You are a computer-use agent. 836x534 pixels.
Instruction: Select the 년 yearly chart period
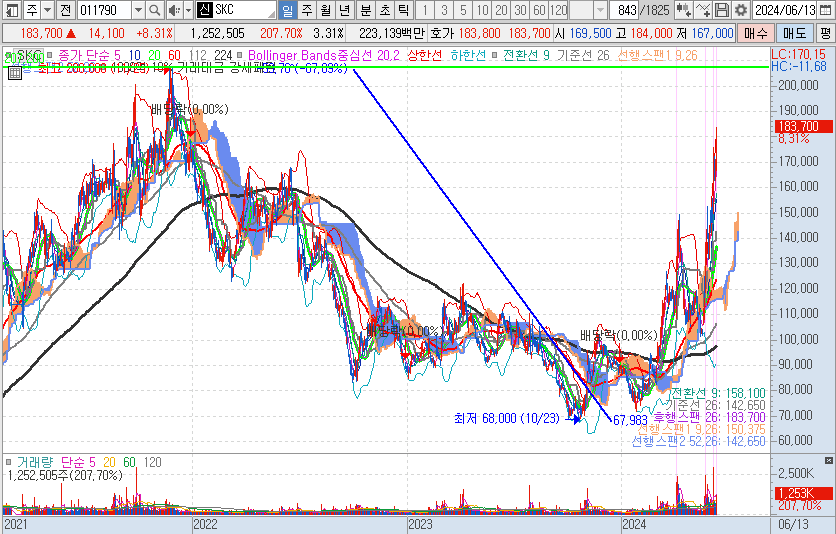345,10
